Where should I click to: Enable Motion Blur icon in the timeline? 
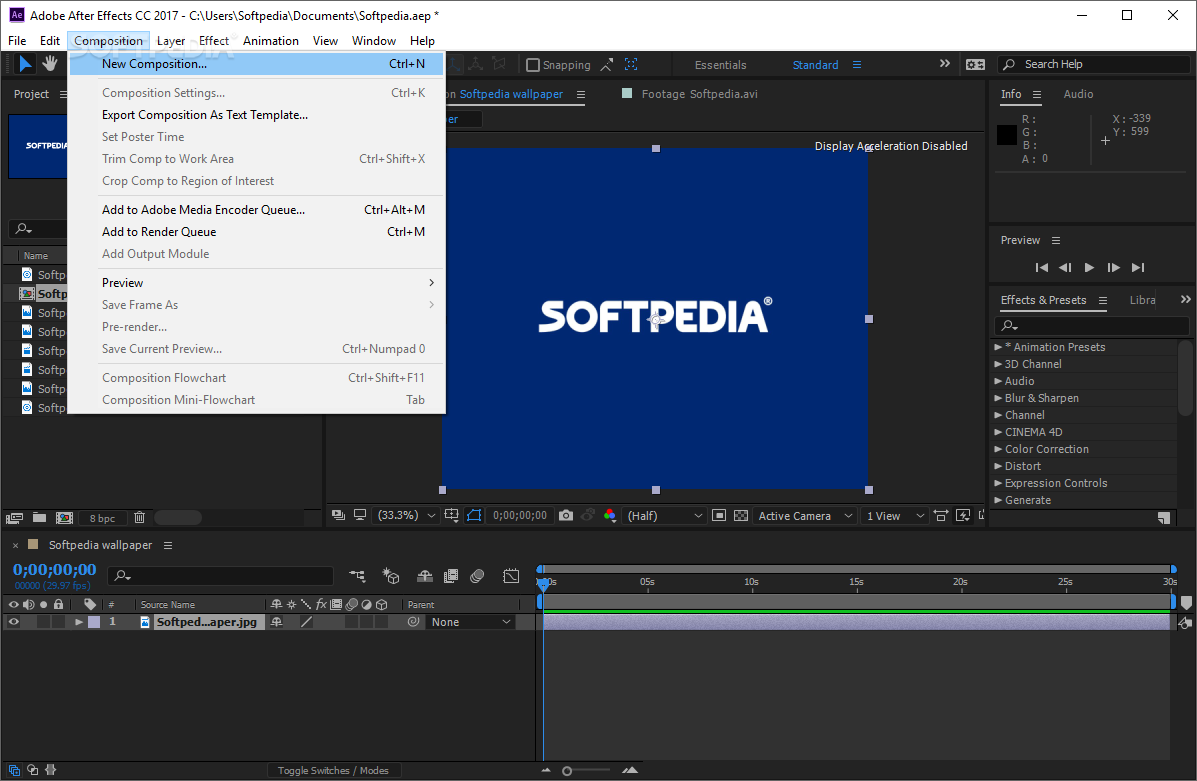coord(477,576)
